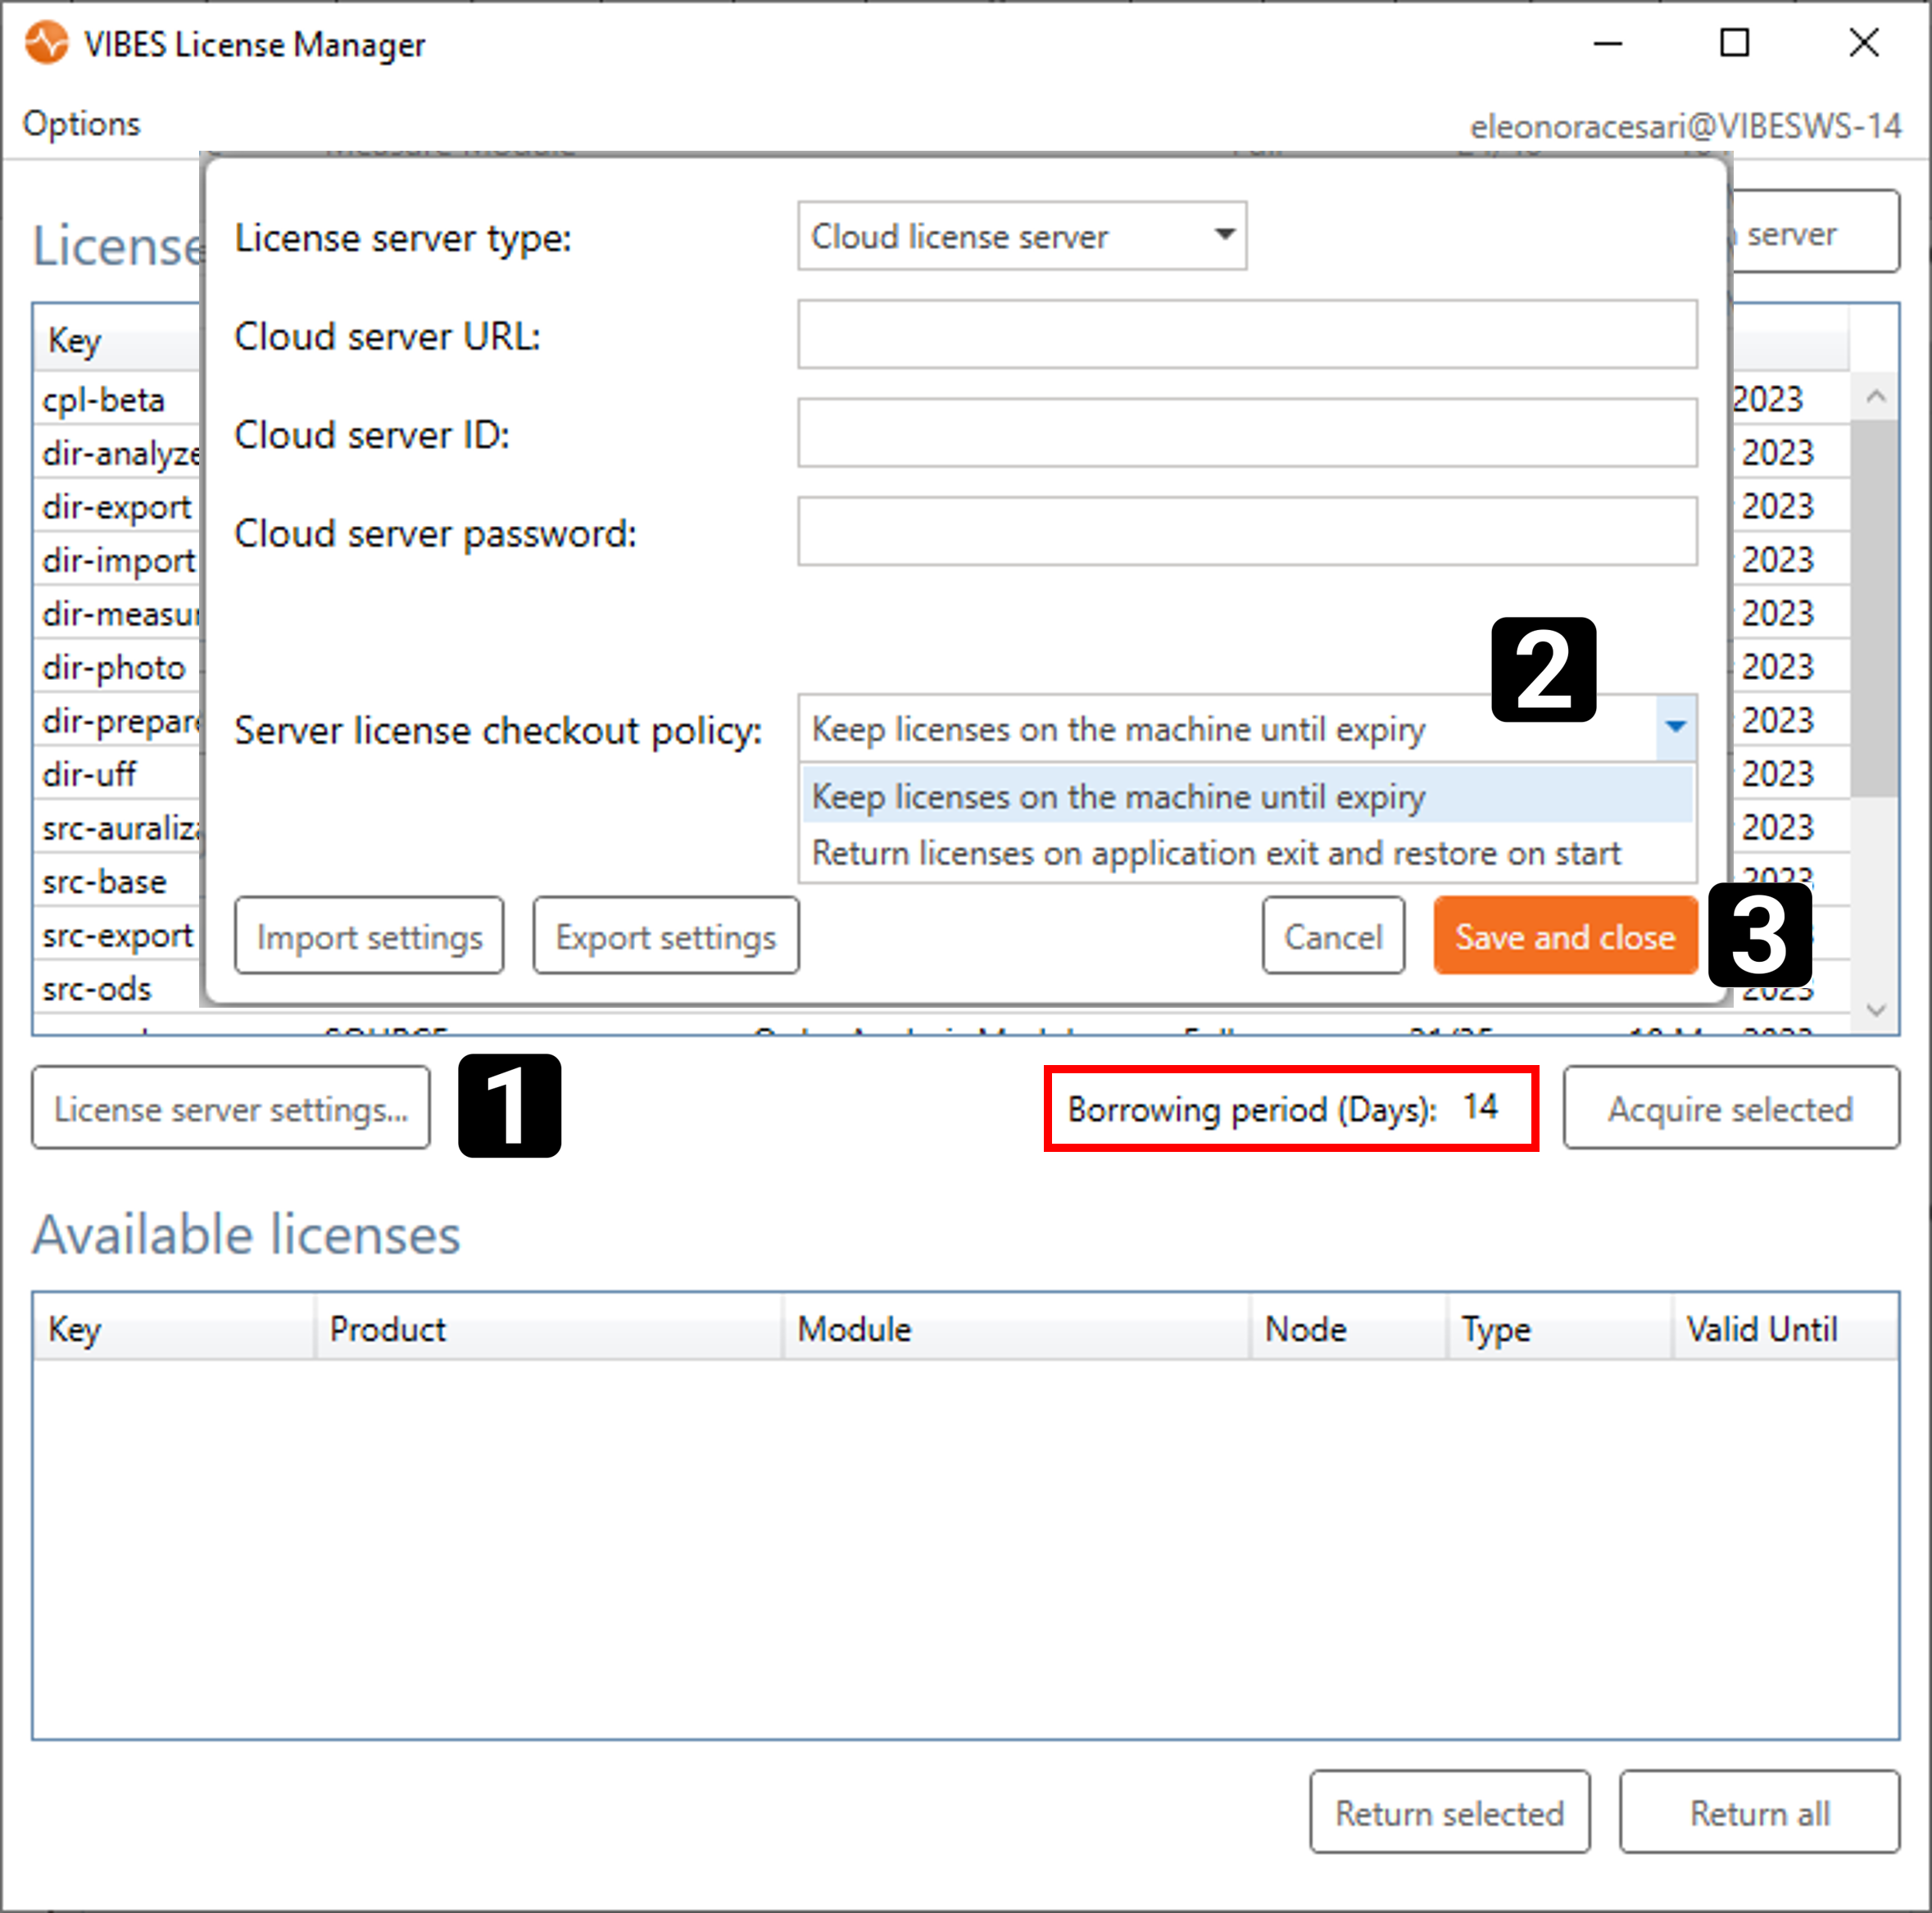Click Export settings button
The height and width of the screenshot is (1913, 1932).
pos(665,936)
